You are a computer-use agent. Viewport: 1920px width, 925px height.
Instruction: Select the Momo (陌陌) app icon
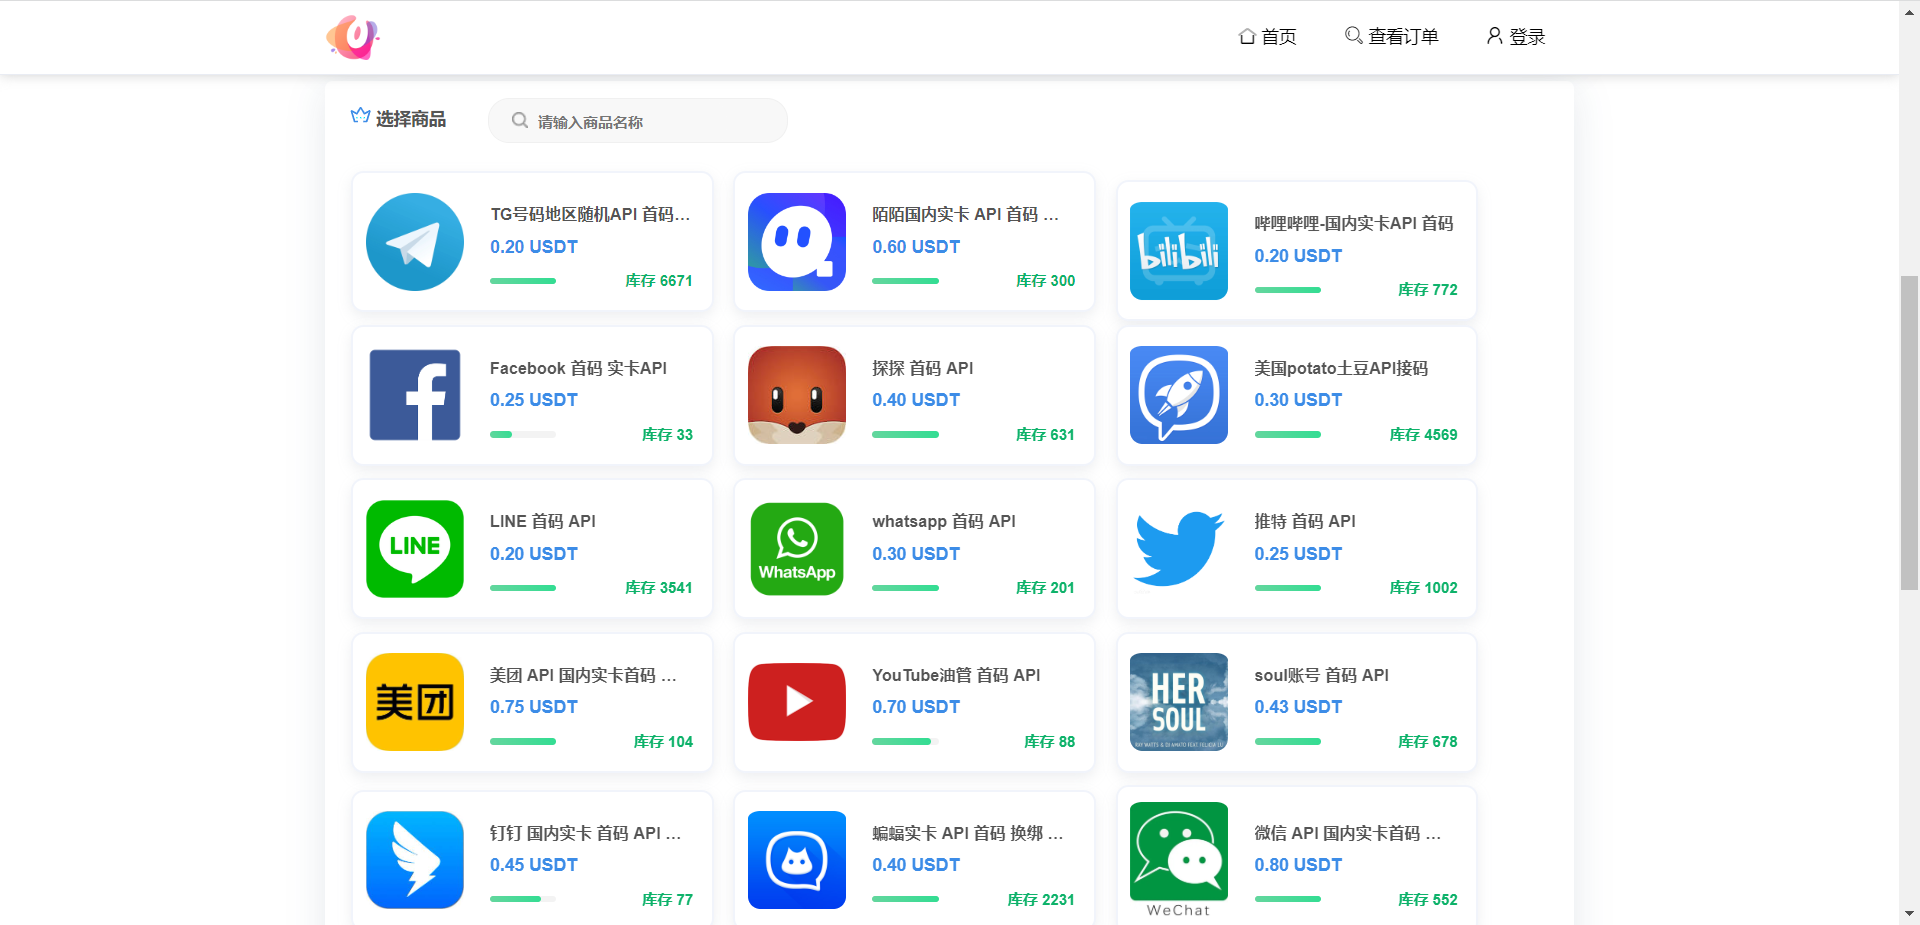[x=797, y=242]
